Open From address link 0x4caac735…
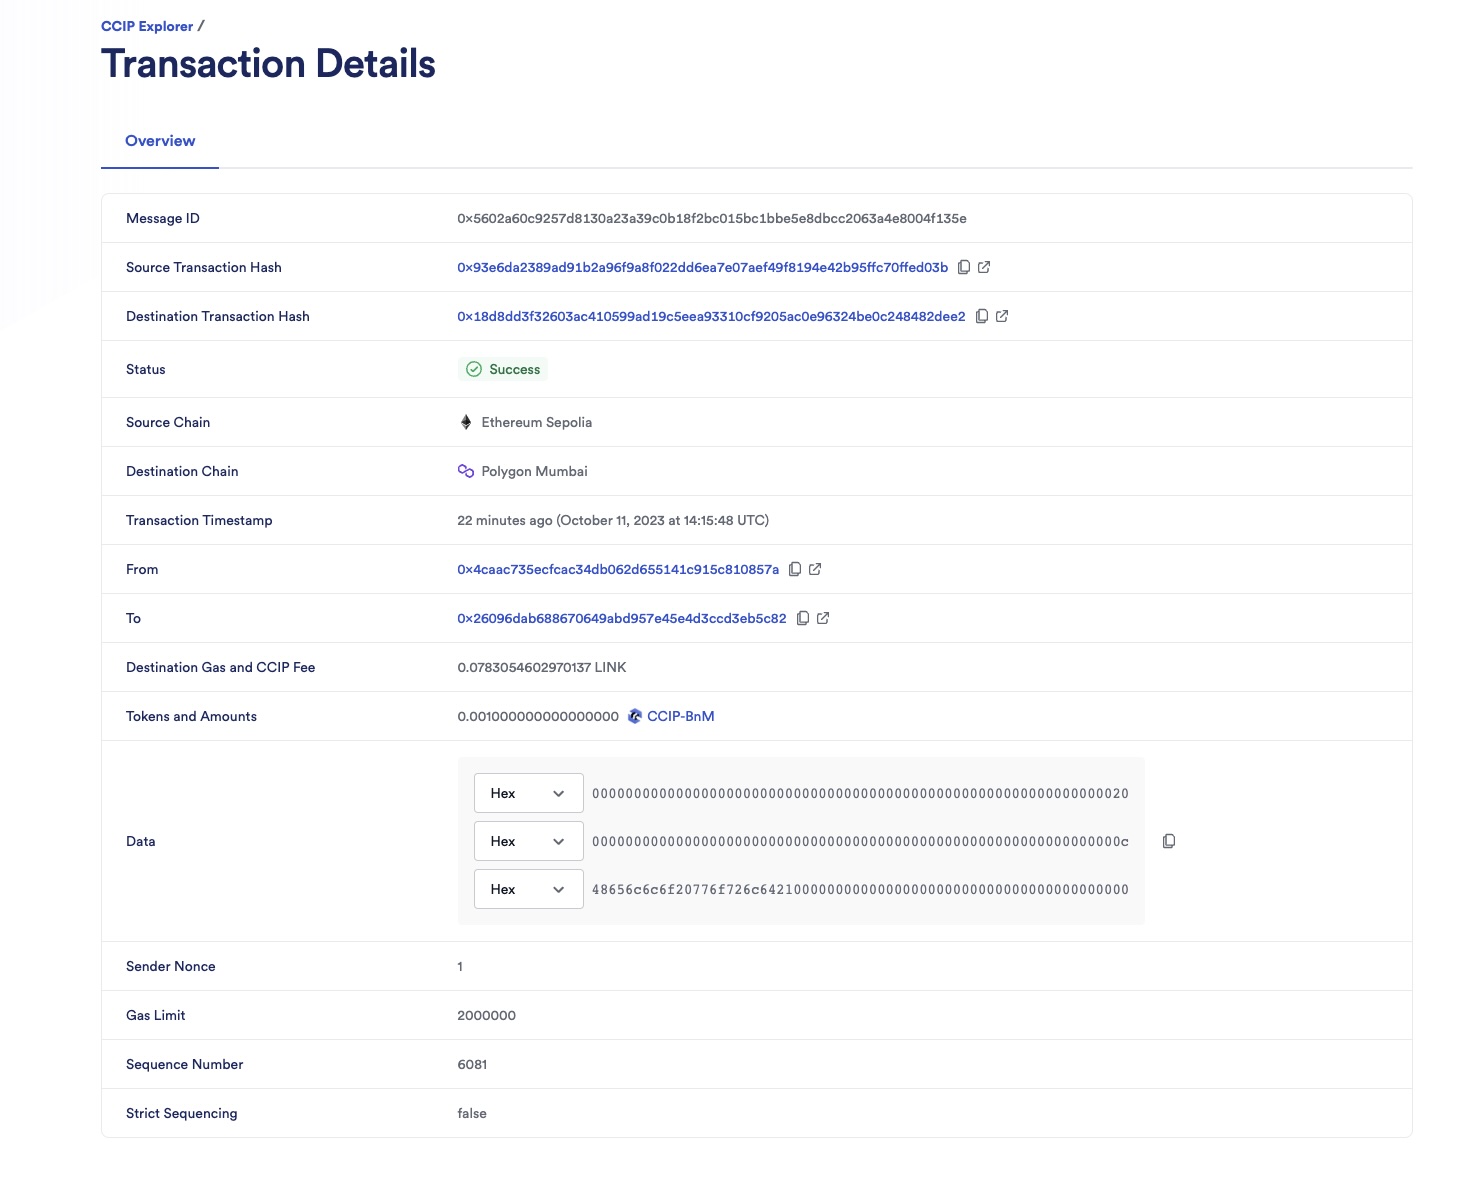The width and height of the screenshot is (1484, 1177). (x=618, y=569)
